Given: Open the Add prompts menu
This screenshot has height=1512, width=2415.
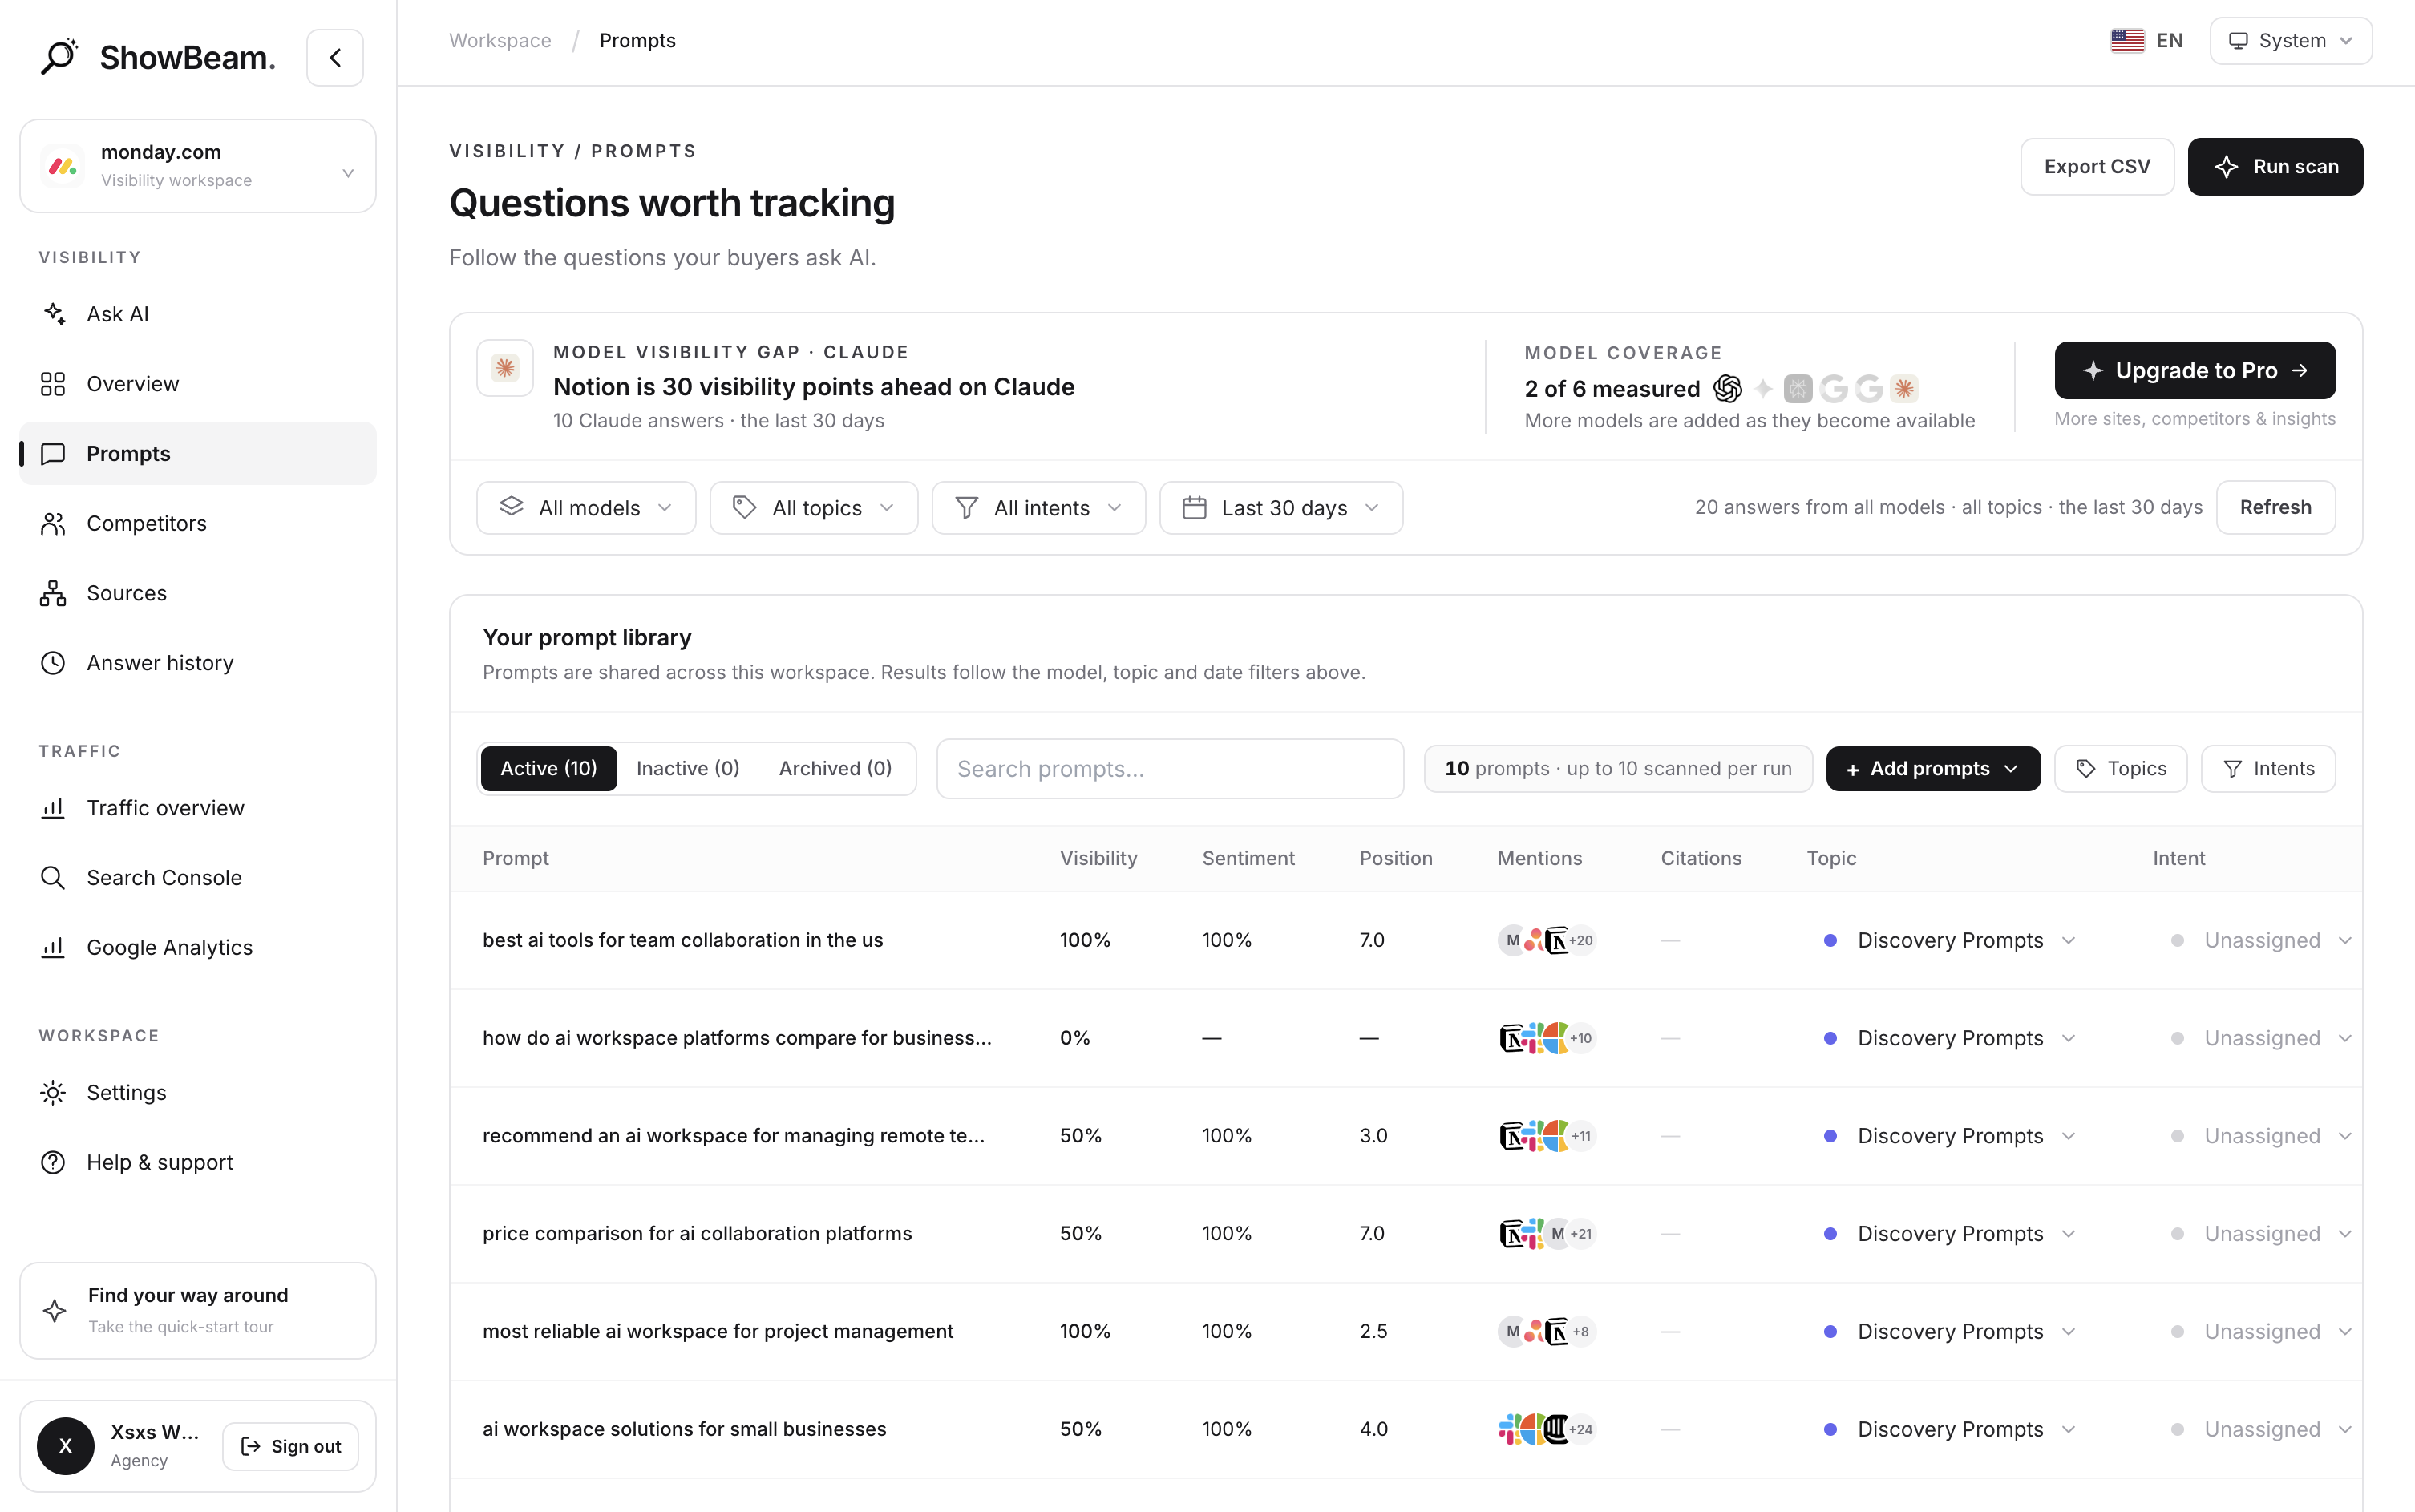Looking at the screenshot, I should tap(1933, 769).
